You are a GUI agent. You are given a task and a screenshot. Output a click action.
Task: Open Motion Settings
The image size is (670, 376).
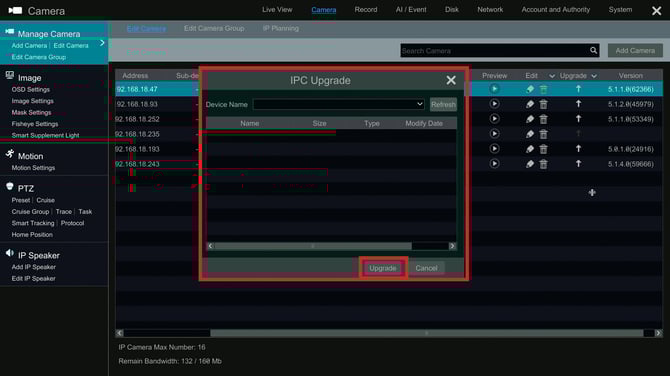[33, 168]
